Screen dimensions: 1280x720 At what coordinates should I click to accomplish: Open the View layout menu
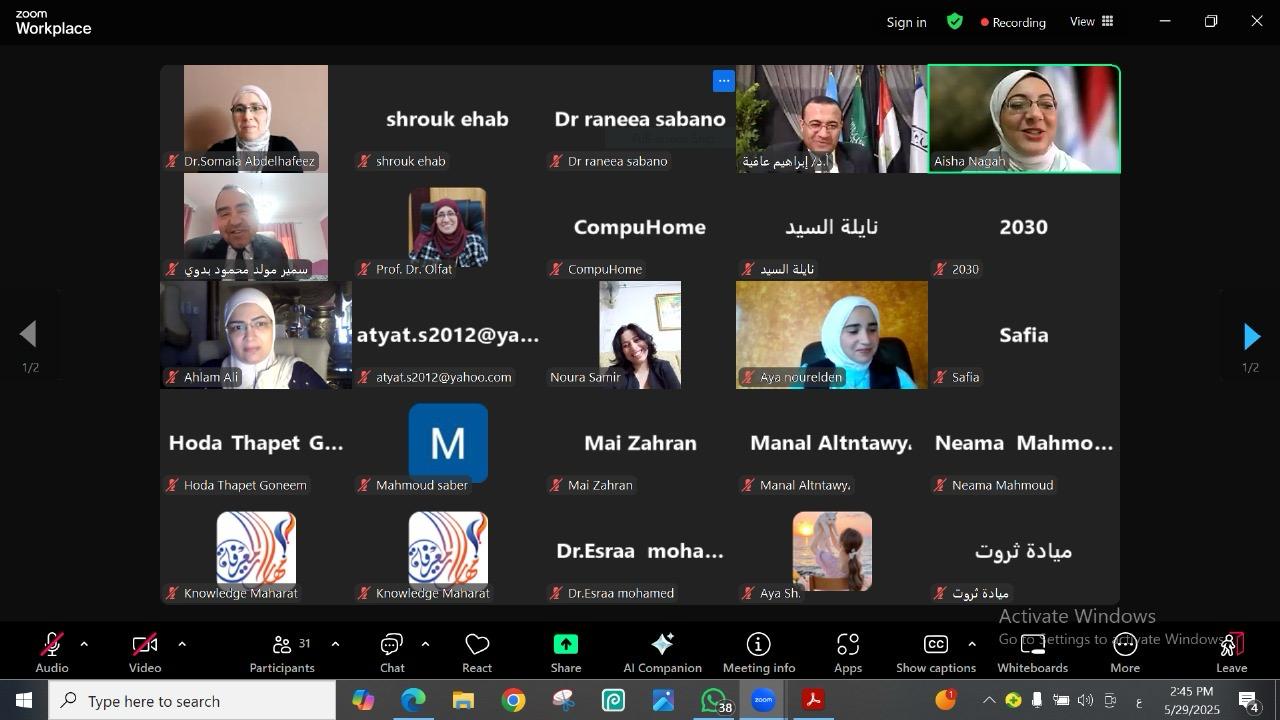[x=1091, y=21]
